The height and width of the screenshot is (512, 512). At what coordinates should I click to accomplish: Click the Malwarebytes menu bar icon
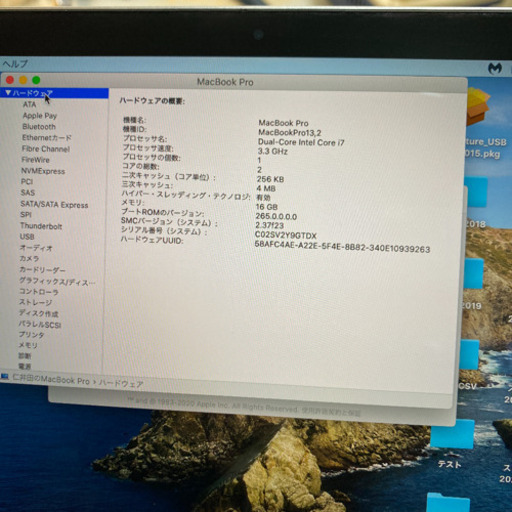(495, 68)
